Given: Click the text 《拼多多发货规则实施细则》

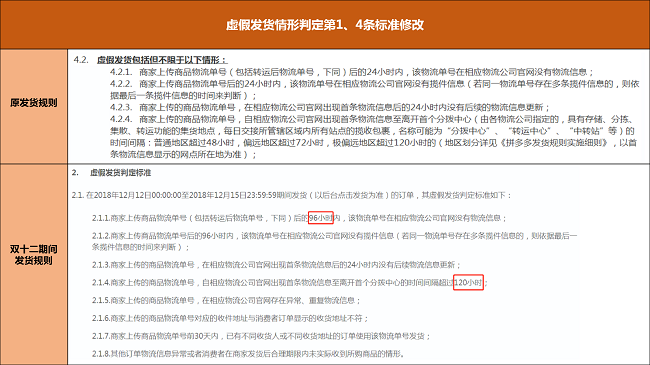Looking at the screenshot, I should pos(555,143).
